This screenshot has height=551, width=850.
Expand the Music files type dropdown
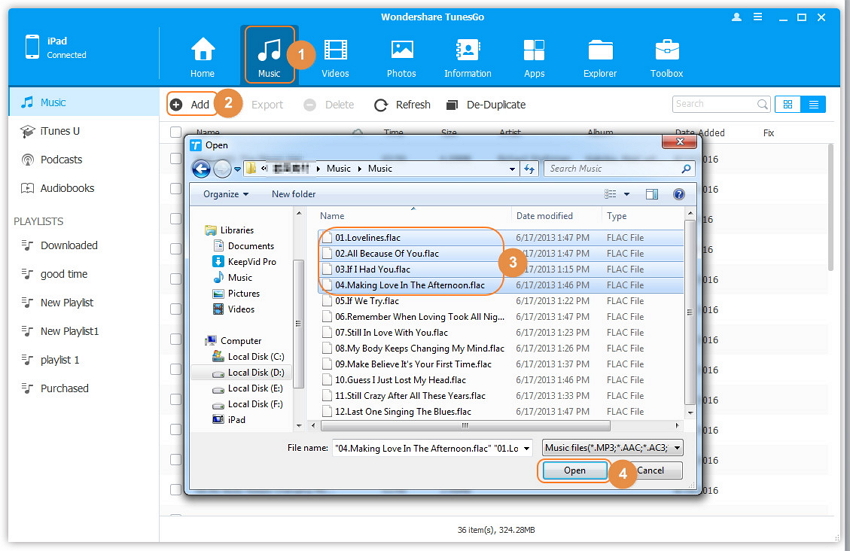[x=677, y=448]
